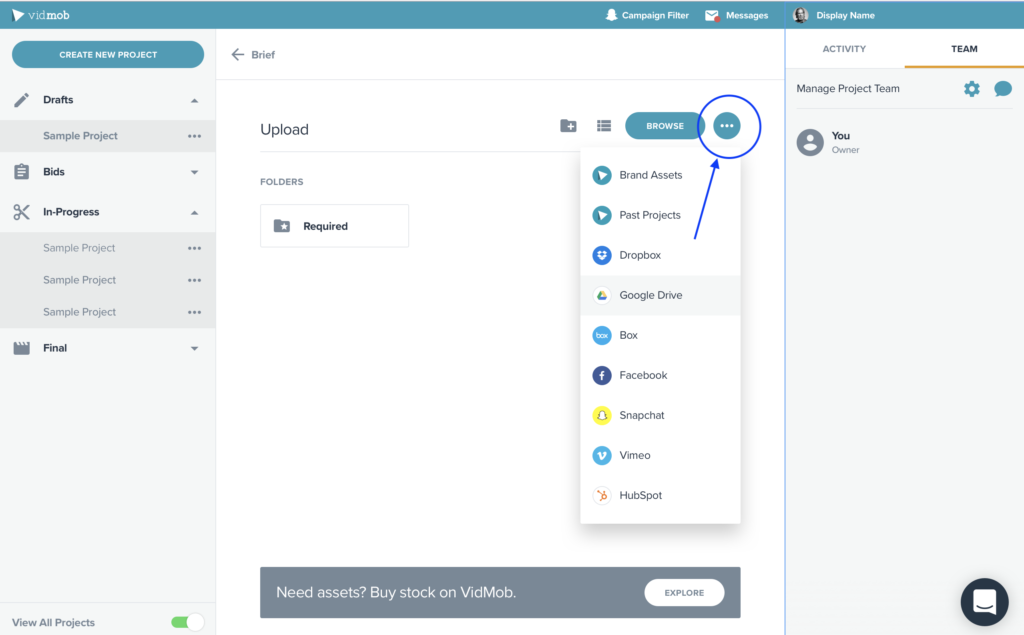Viewport: 1024px width, 635px height.
Task: Open Messages from top bar
Action: (737, 15)
